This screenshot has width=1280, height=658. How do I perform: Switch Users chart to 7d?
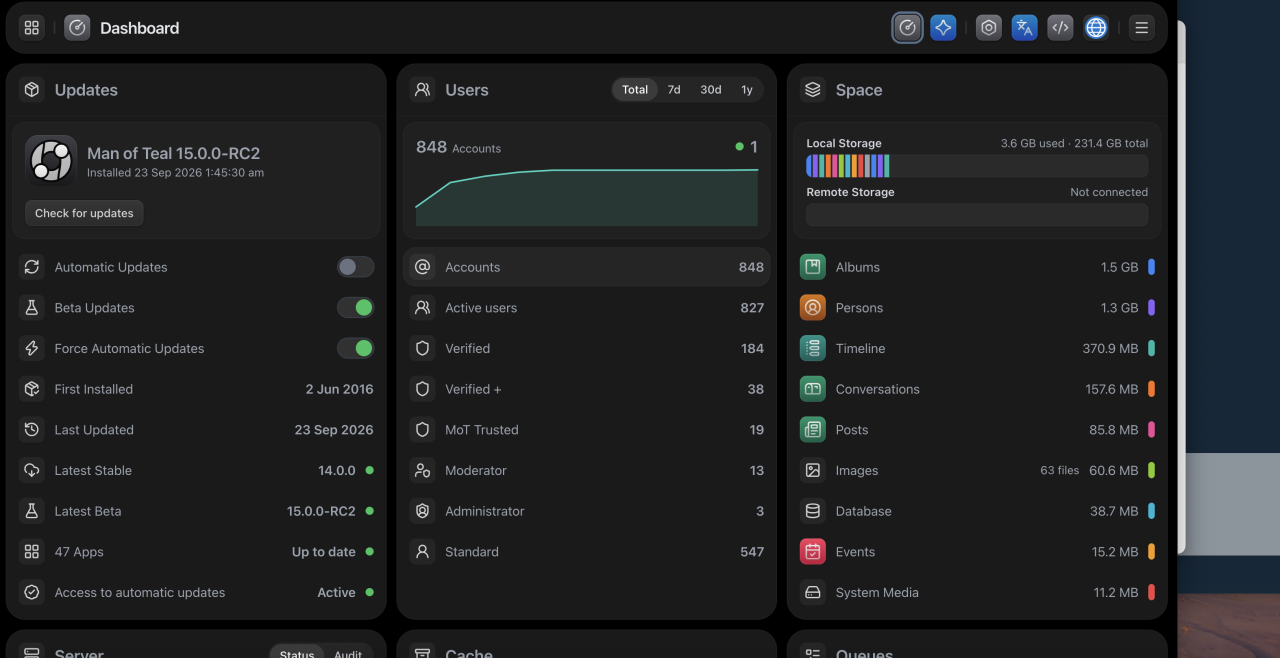click(674, 90)
